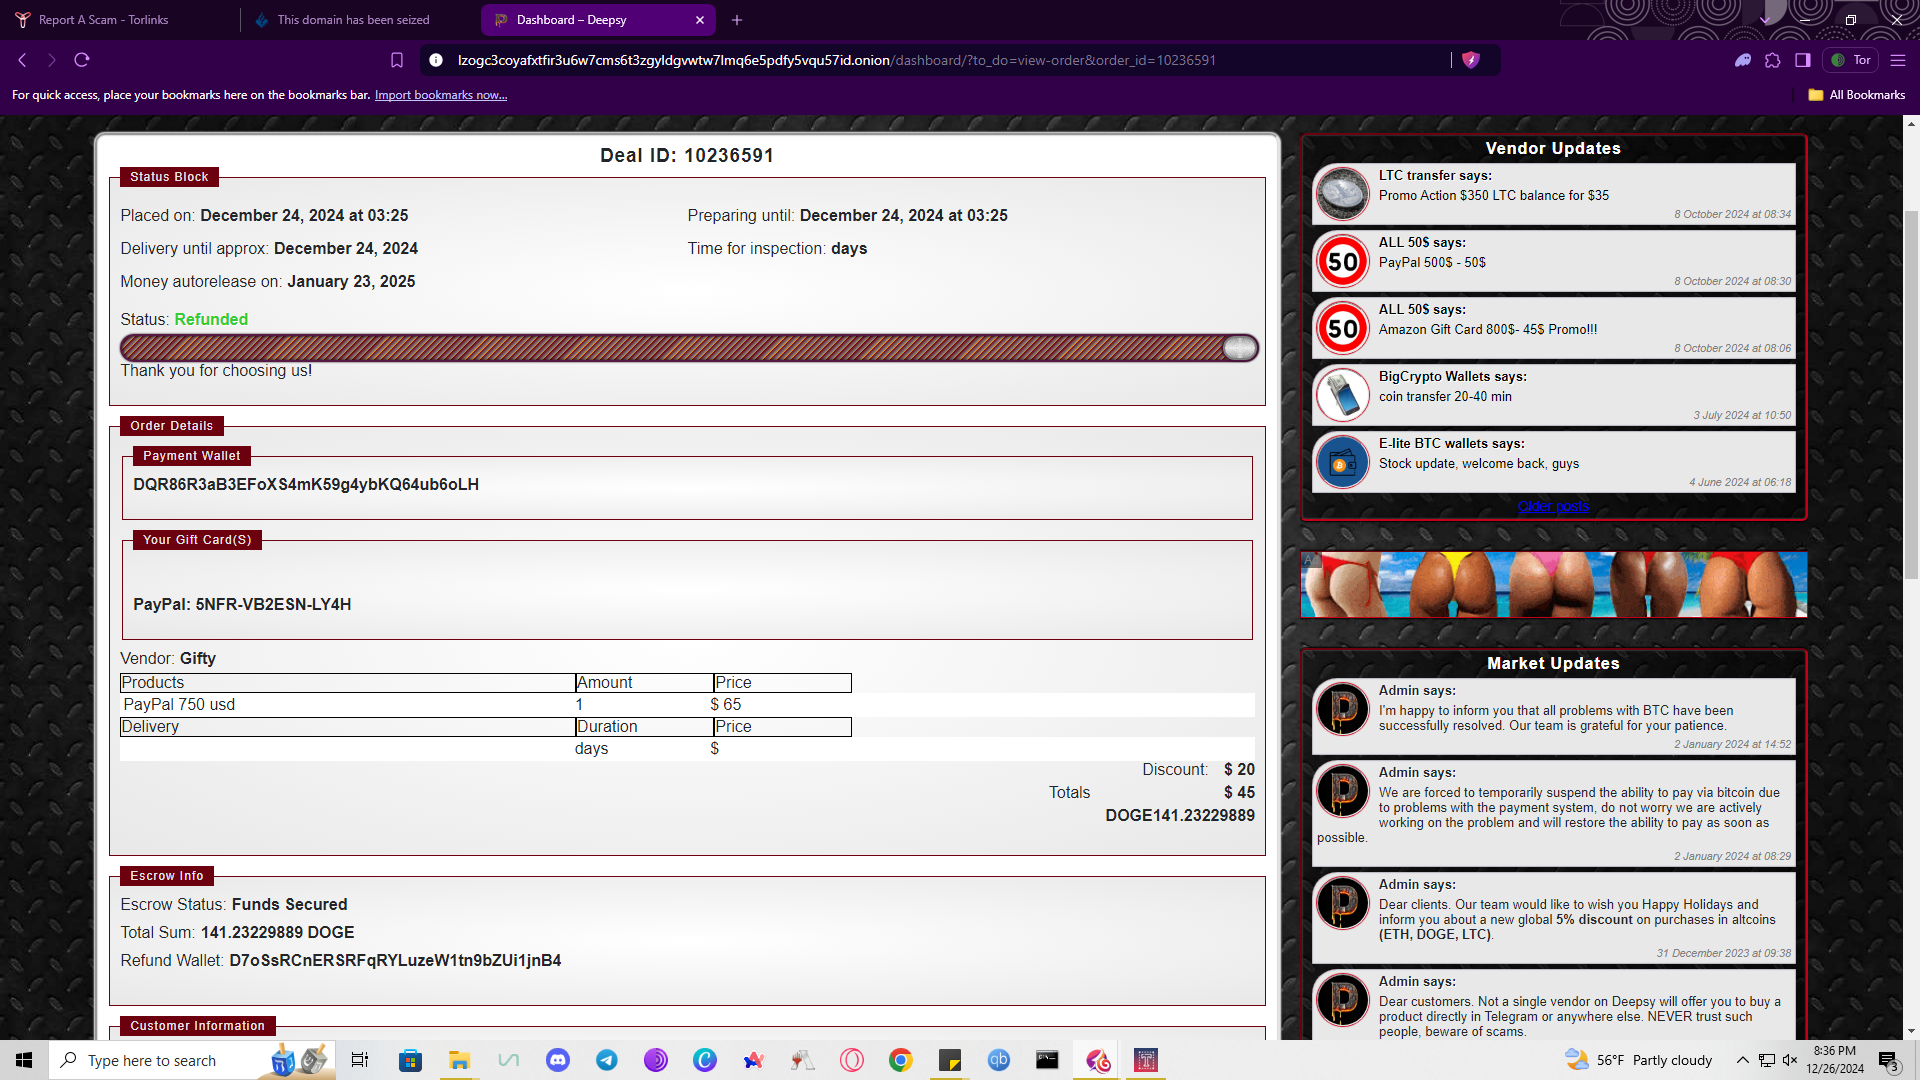This screenshot has height=1080, width=1920.
Task: Open Tor Browser icon in taskbar
Action: point(656,1060)
